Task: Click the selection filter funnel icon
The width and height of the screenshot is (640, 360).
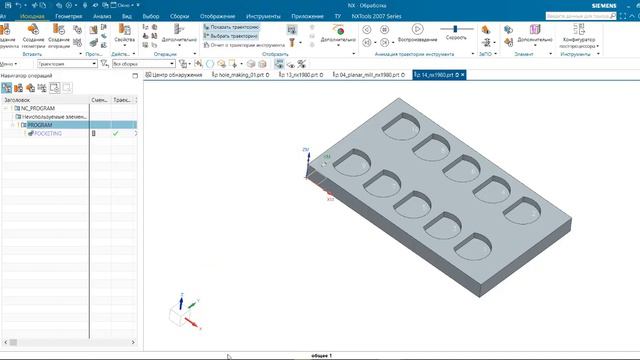Action: click(x=104, y=64)
